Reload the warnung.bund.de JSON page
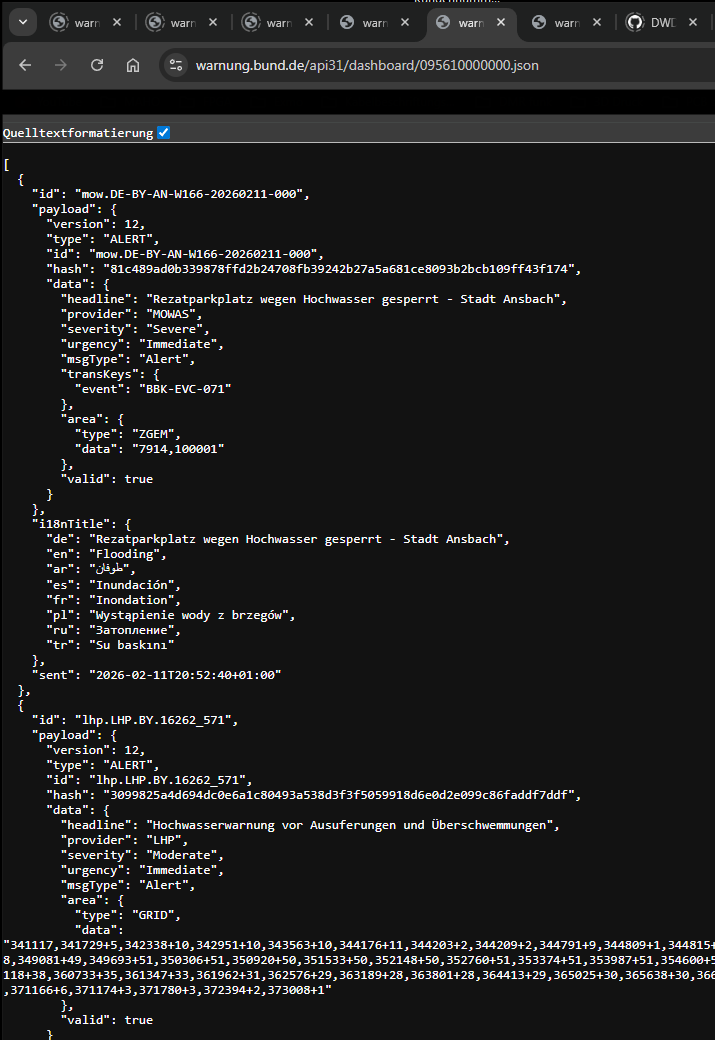This screenshot has width=715, height=1040. click(x=97, y=65)
